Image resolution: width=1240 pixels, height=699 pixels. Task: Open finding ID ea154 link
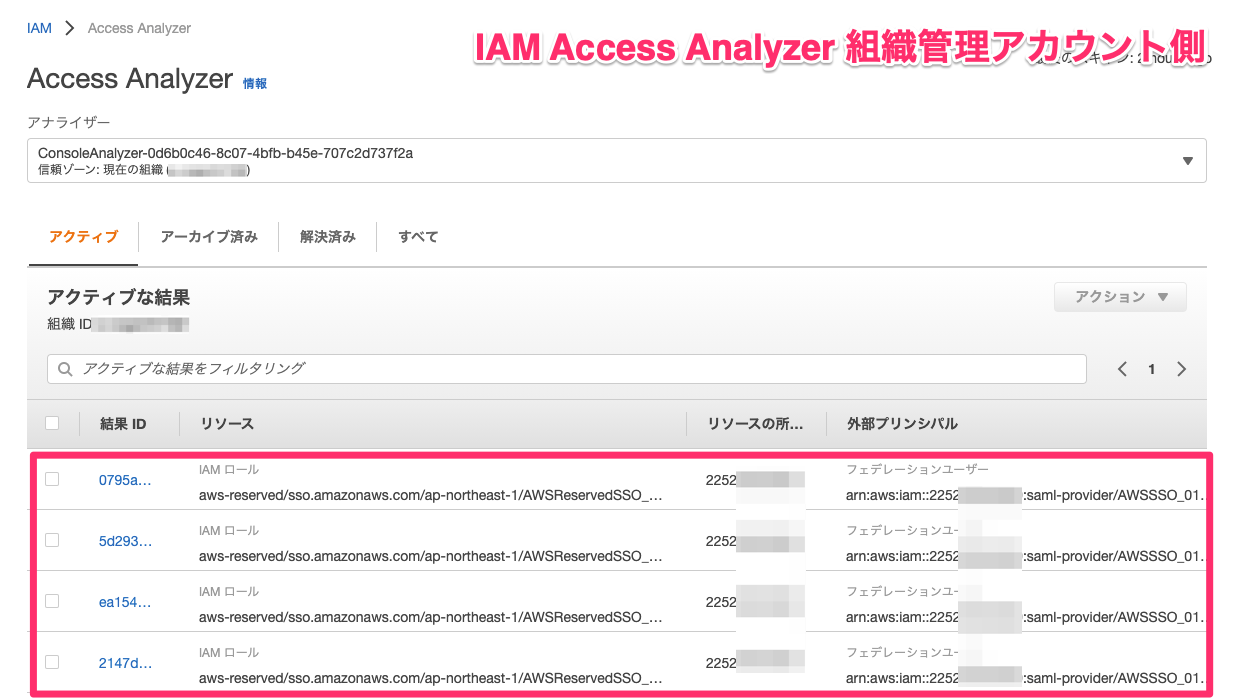point(125,602)
